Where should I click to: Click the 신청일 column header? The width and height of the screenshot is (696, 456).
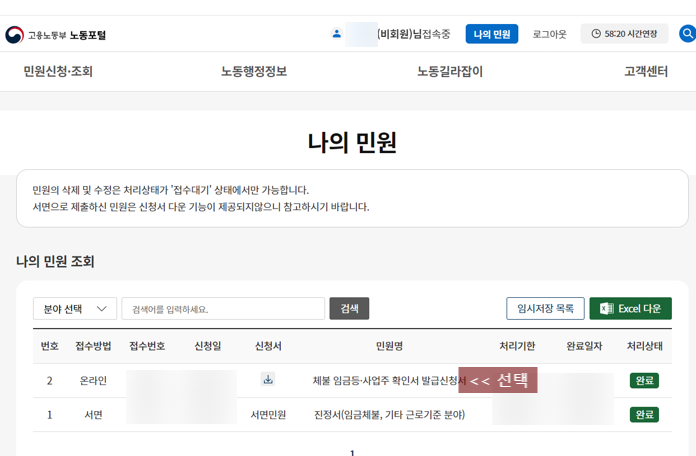[x=207, y=346]
